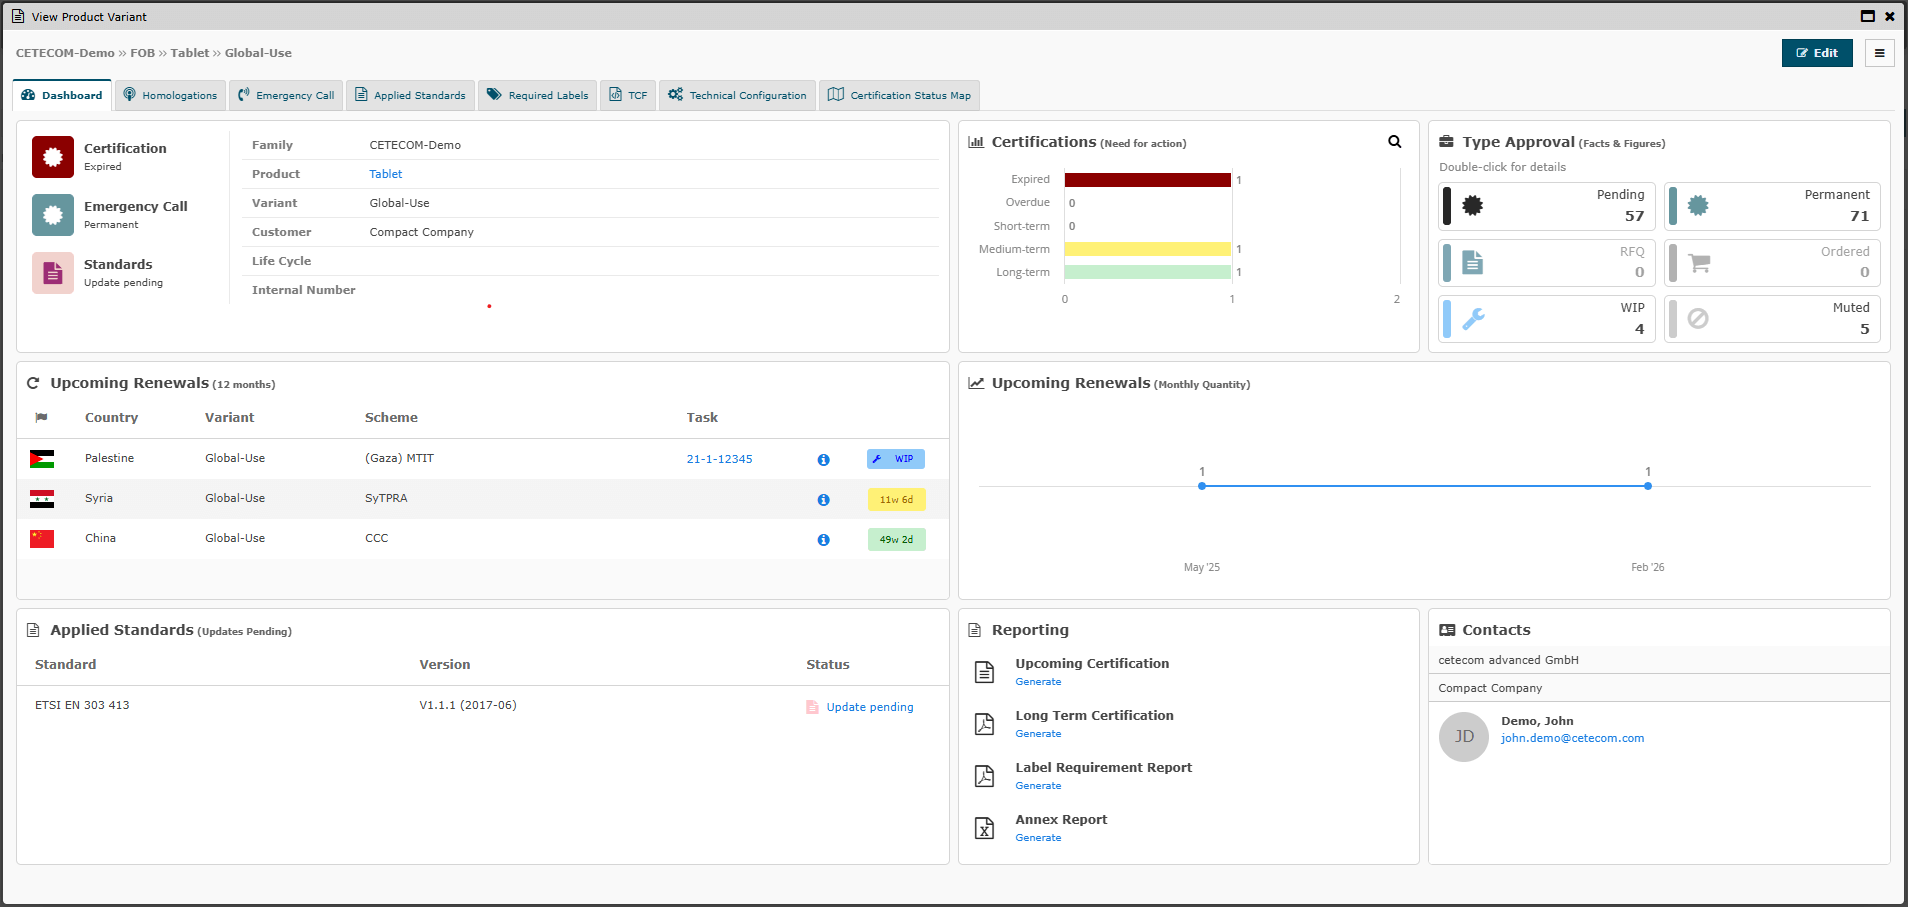The height and width of the screenshot is (907, 1908).
Task: Click the info icon in Palestine row
Action: click(823, 460)
